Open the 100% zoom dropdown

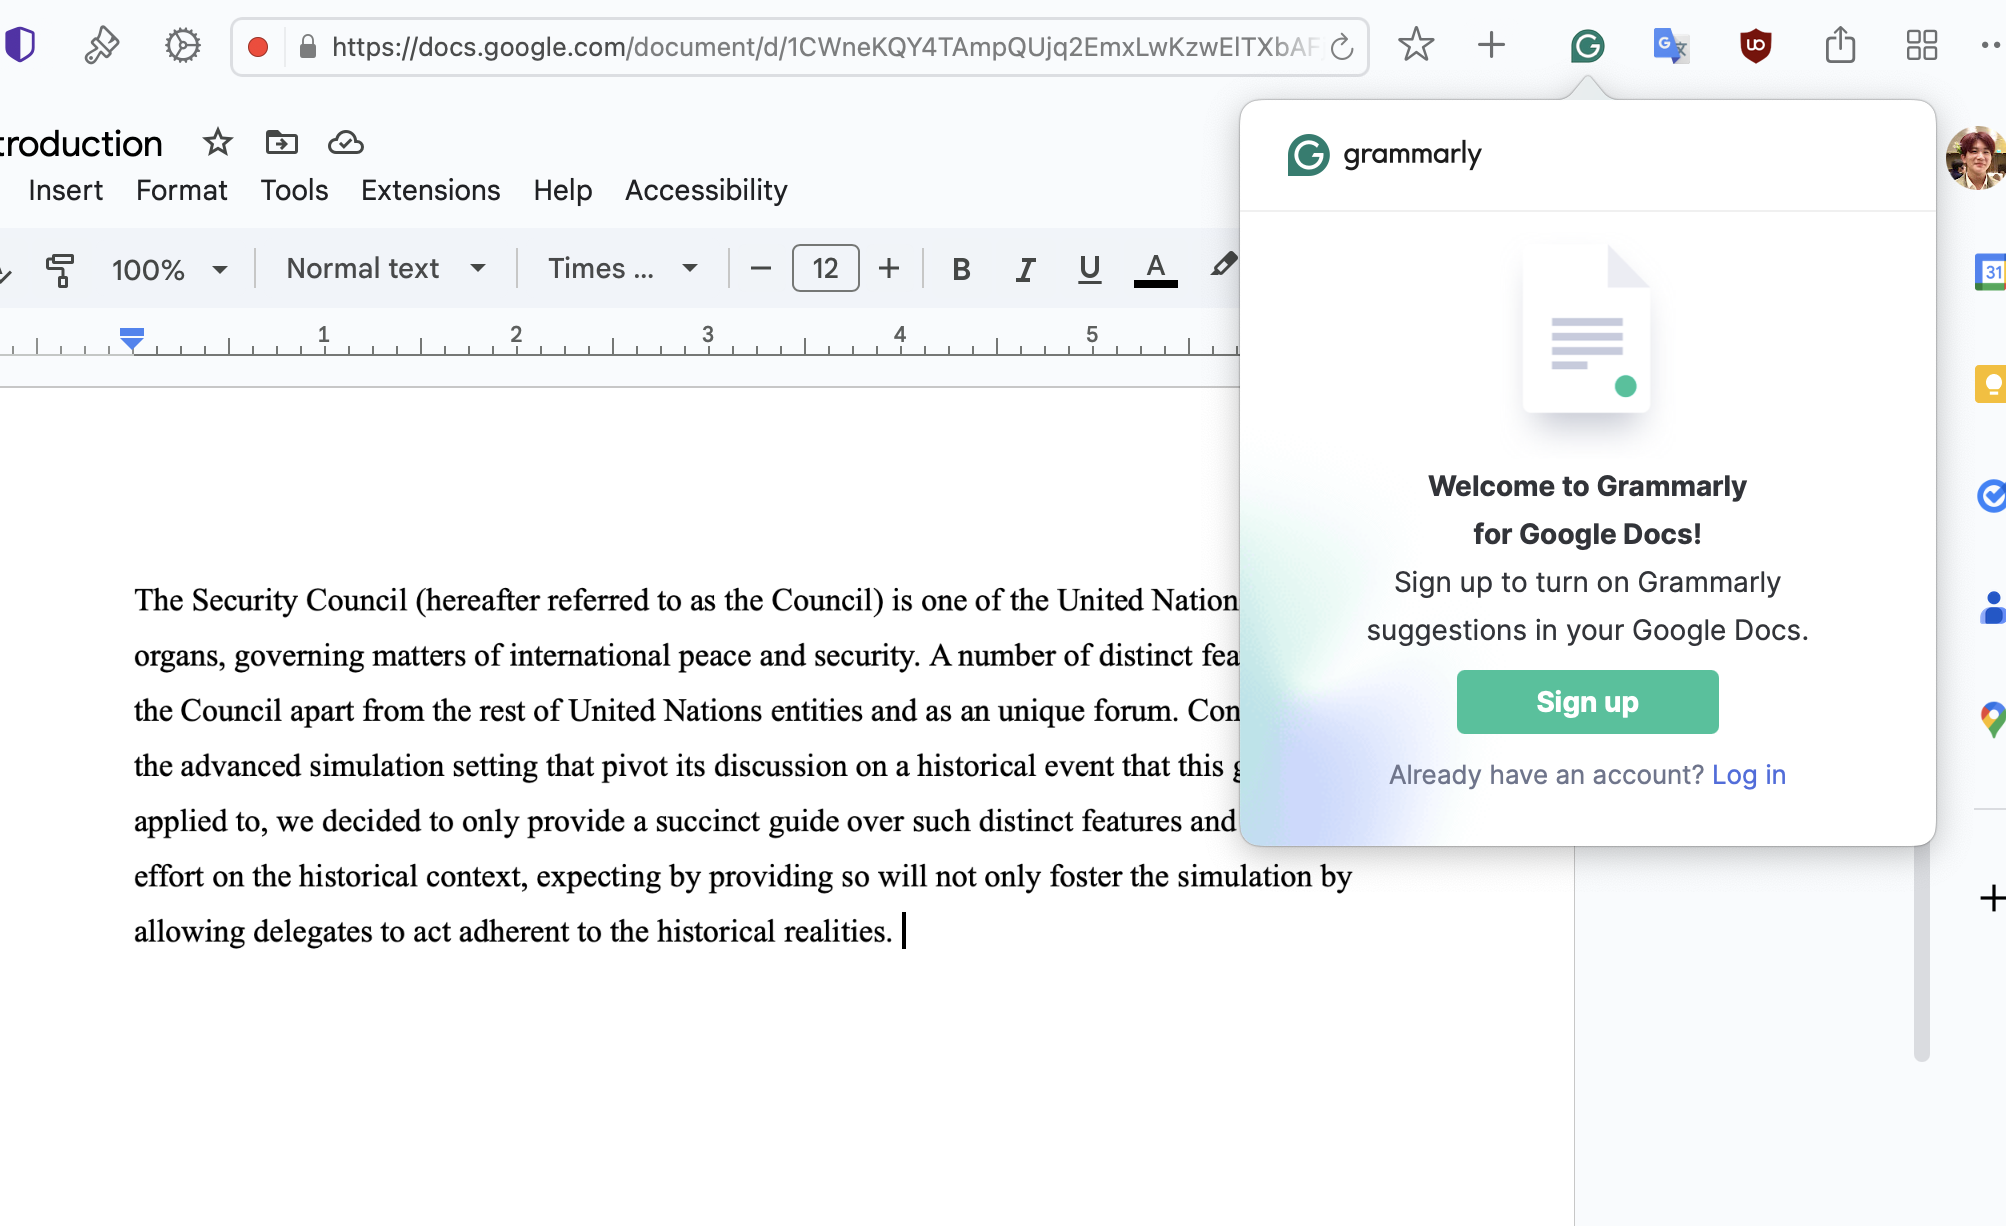tap(169, 269)
